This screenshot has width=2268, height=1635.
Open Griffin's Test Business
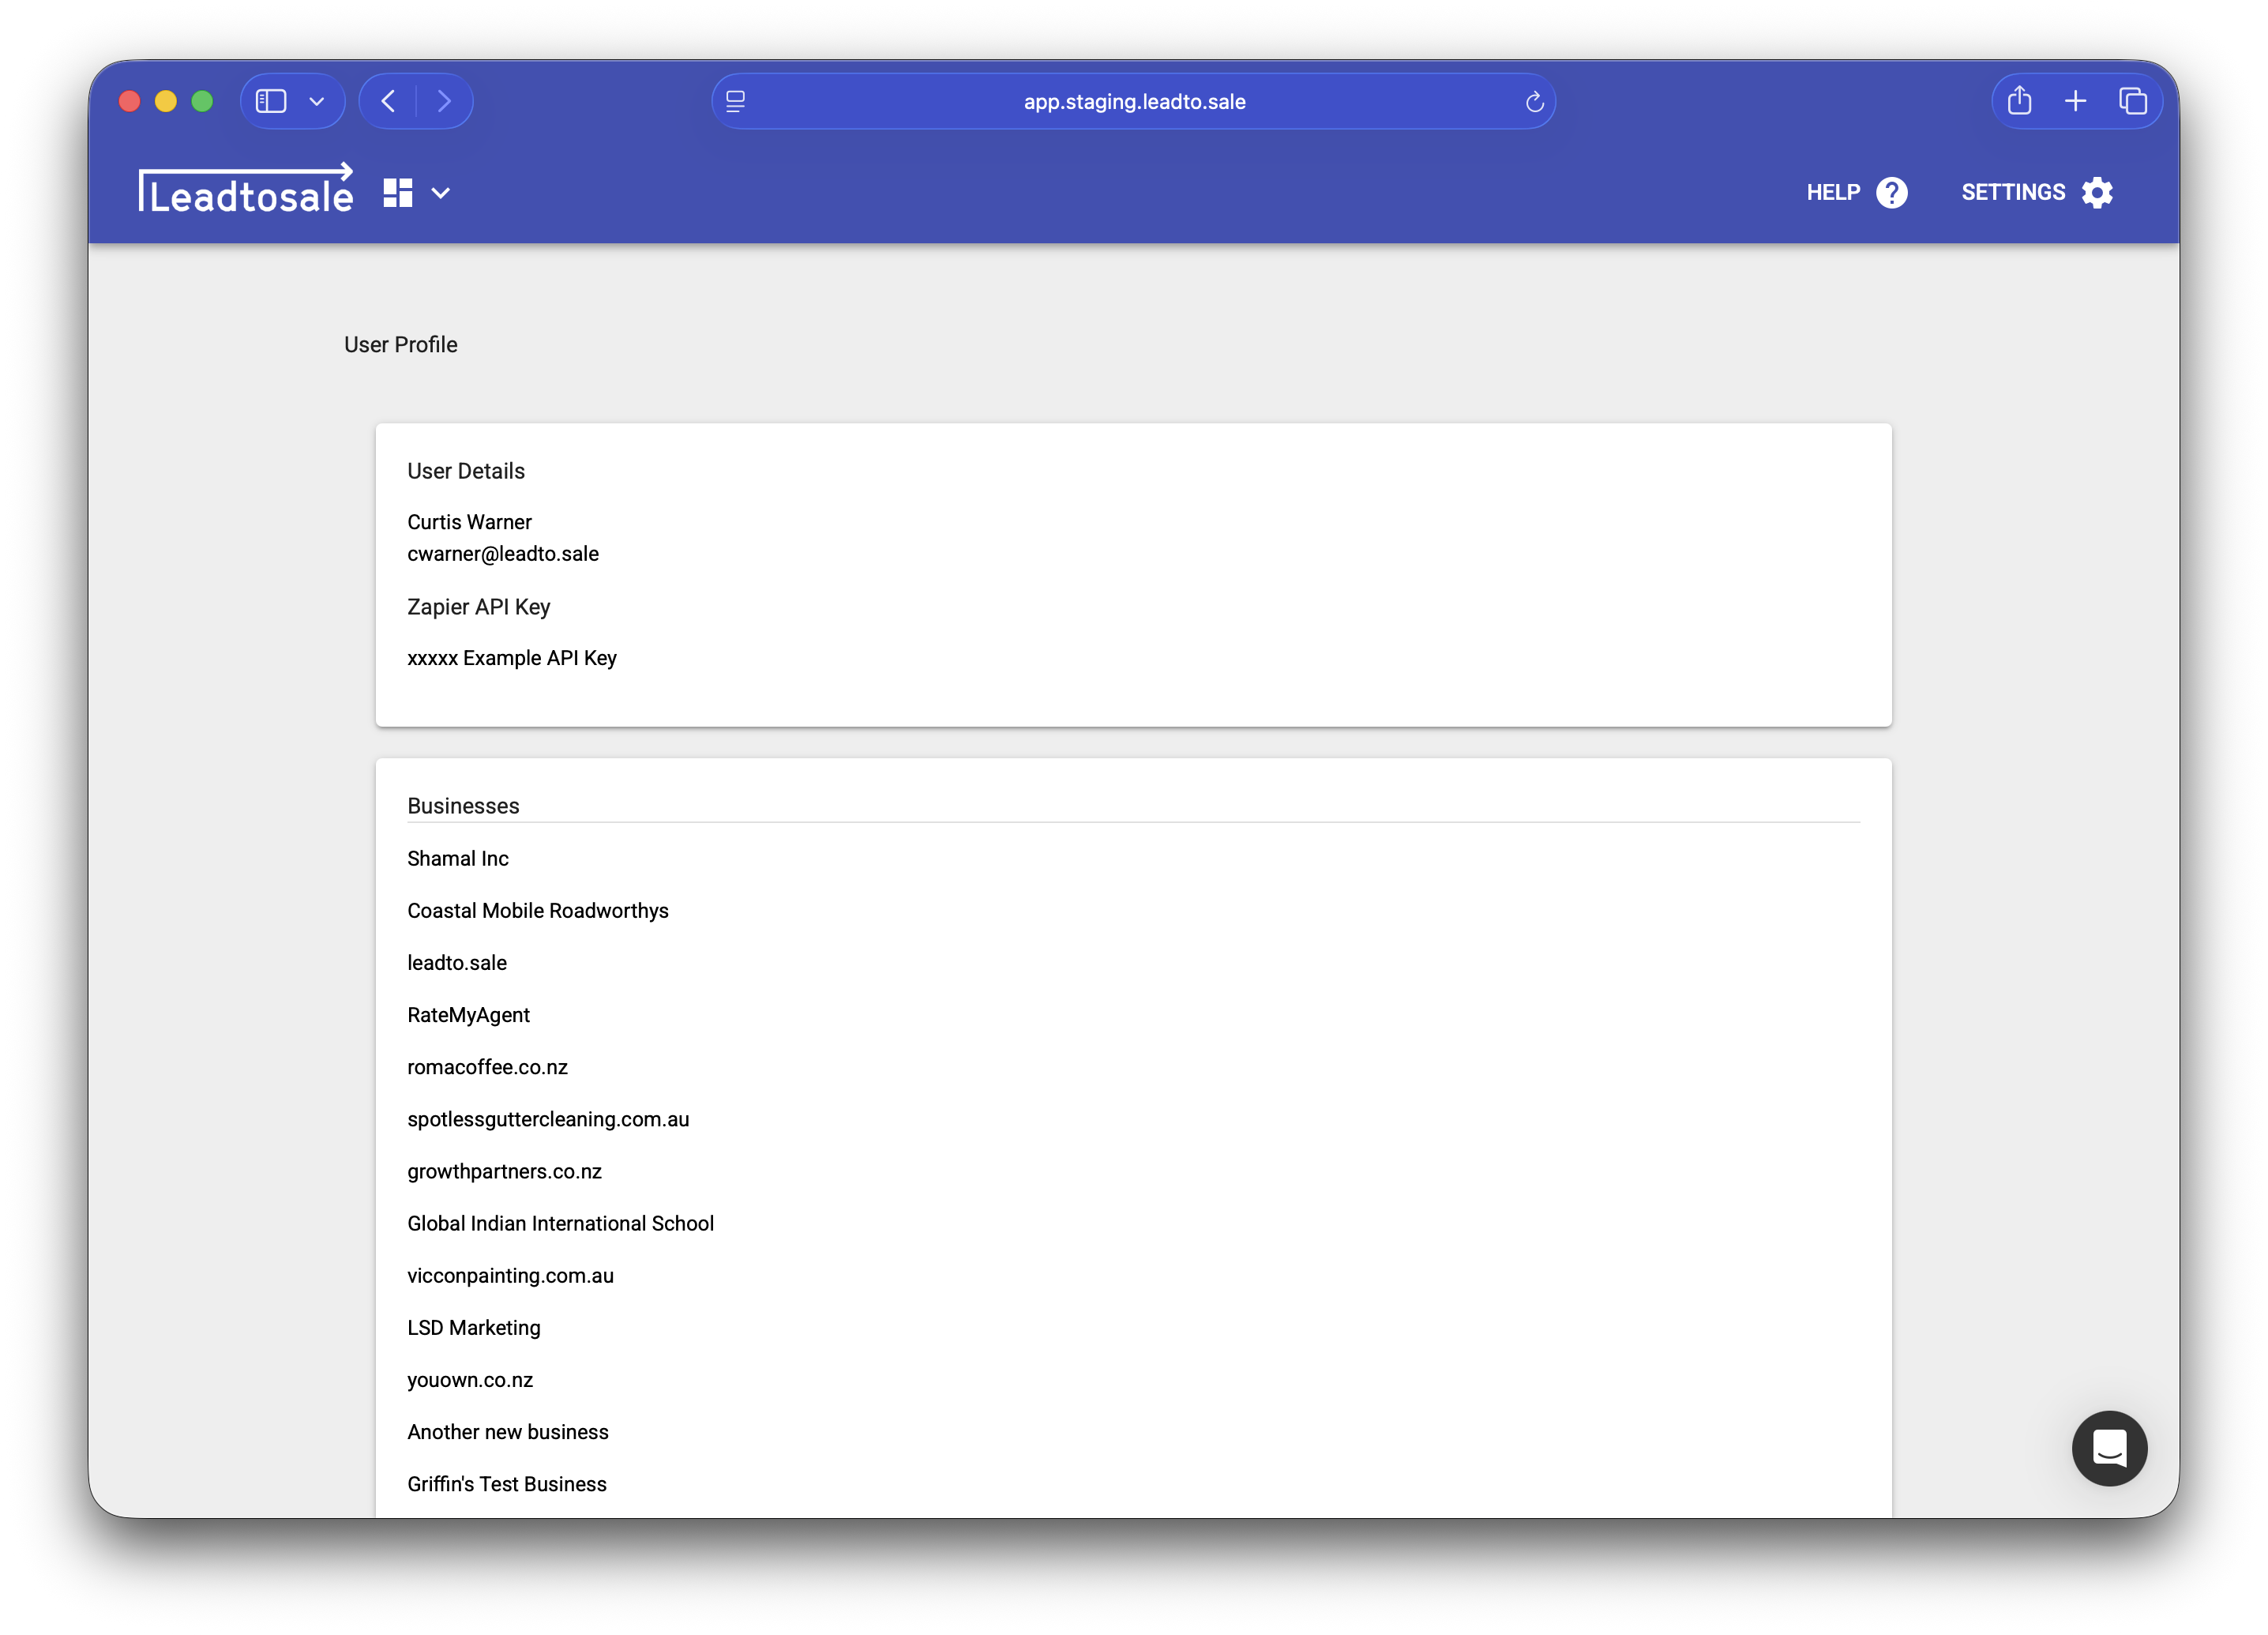(507, 1484)
